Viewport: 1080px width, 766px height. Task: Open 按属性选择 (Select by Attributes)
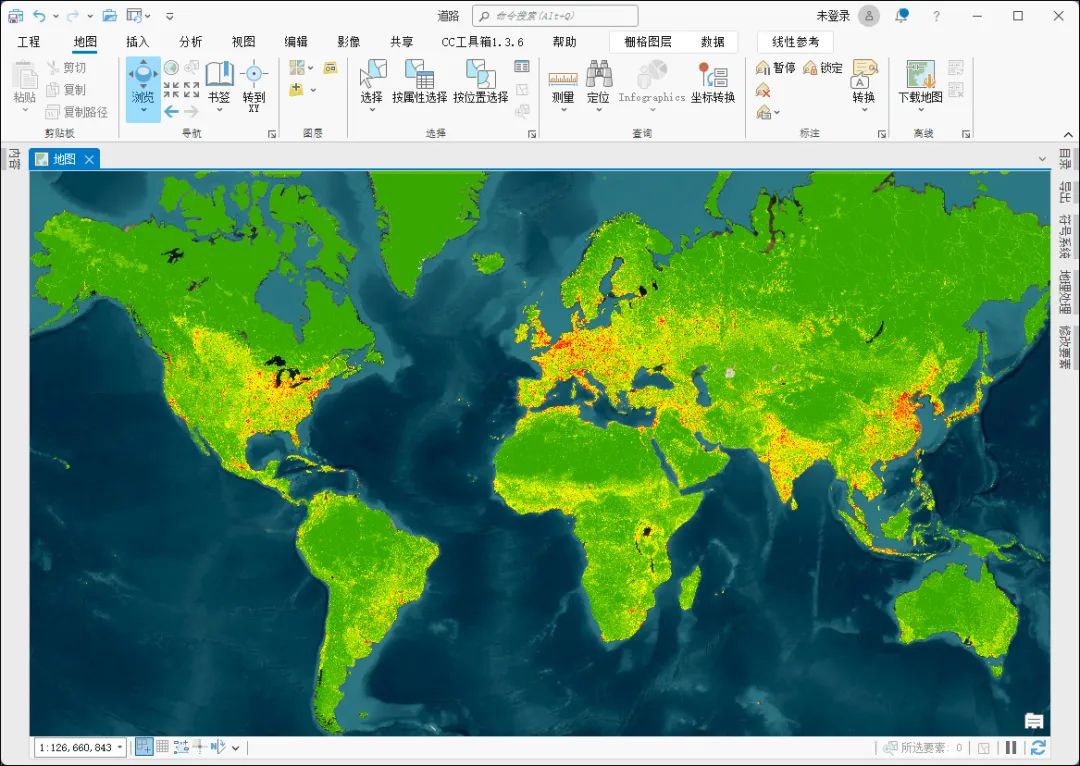419,83
